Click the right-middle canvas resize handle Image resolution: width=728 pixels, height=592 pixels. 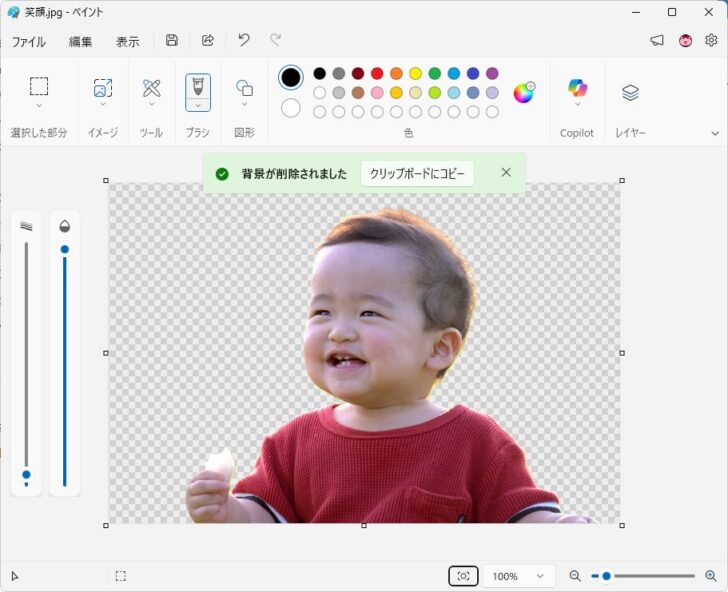tap(622, 353)
